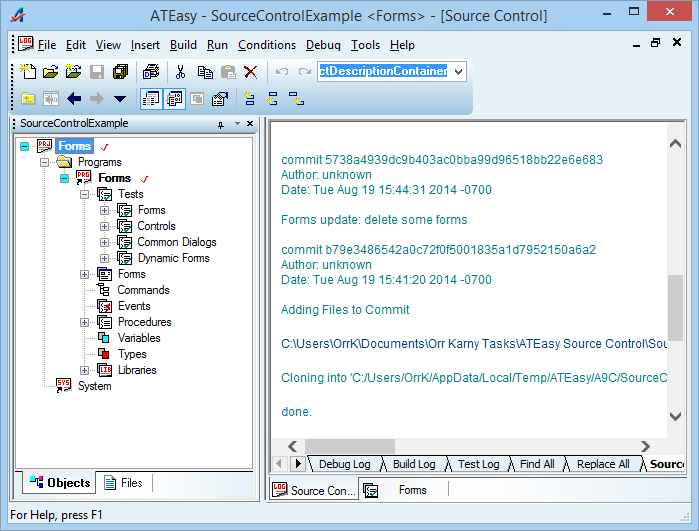699x531 pixels.
Task: Click the log scroll-down arrow
Action: pos(675,416)
